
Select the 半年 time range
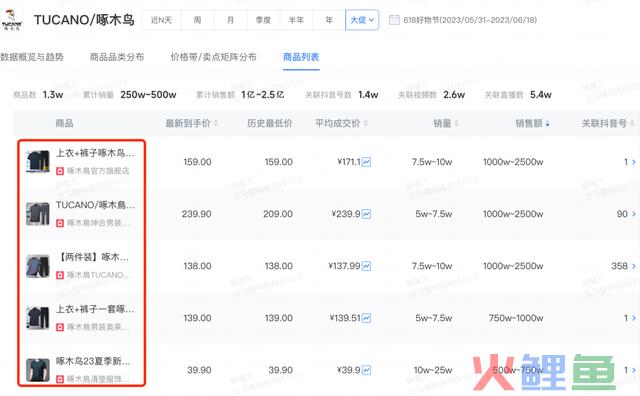coord(296,20)
